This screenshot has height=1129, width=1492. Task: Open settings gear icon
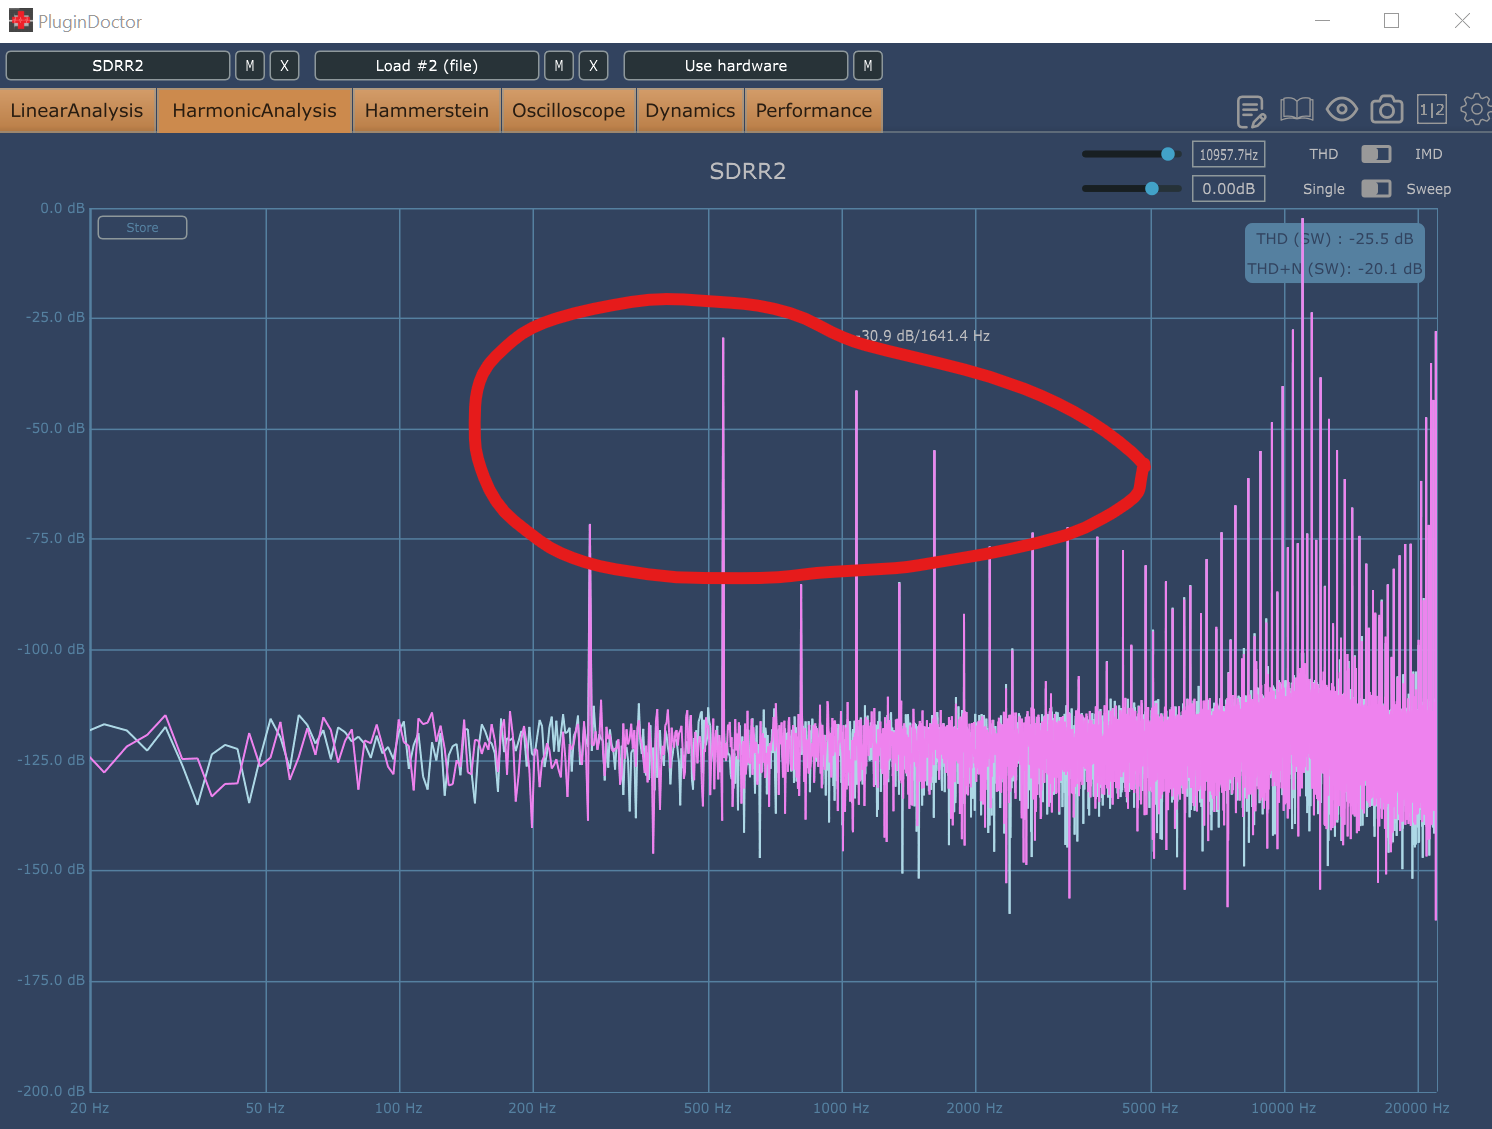point(1475,110)
